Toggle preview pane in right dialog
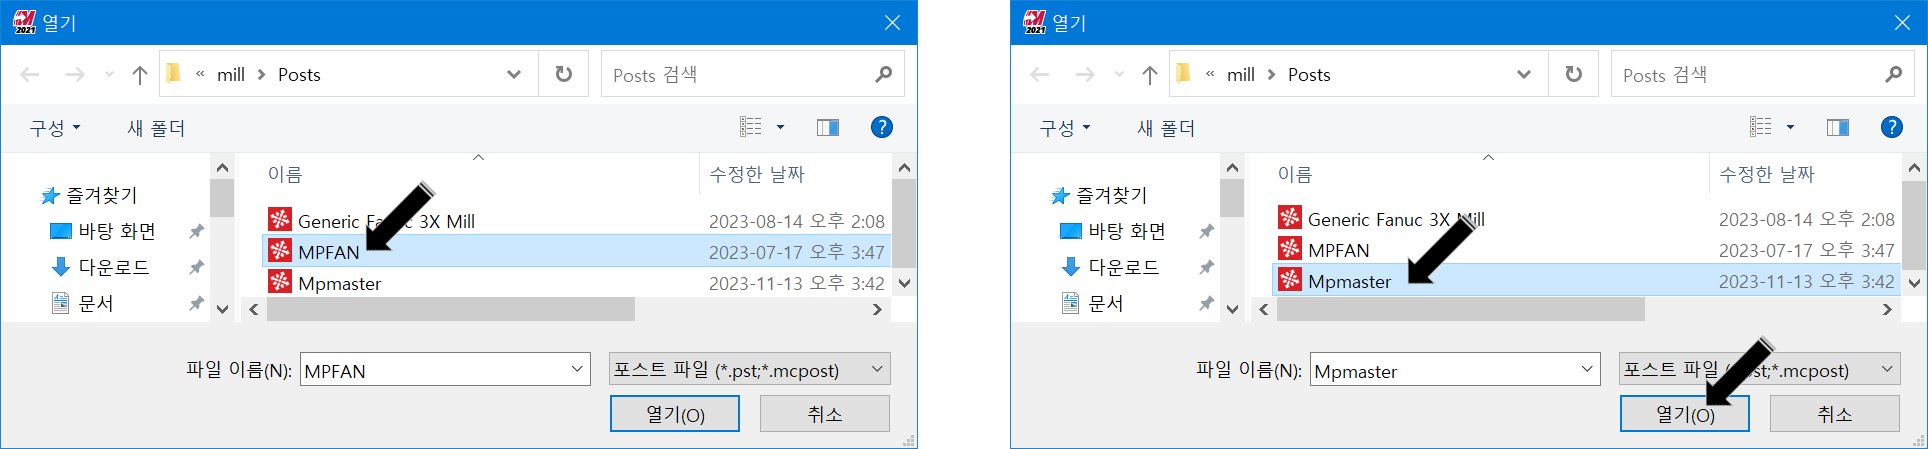 tap(1838, 127)
